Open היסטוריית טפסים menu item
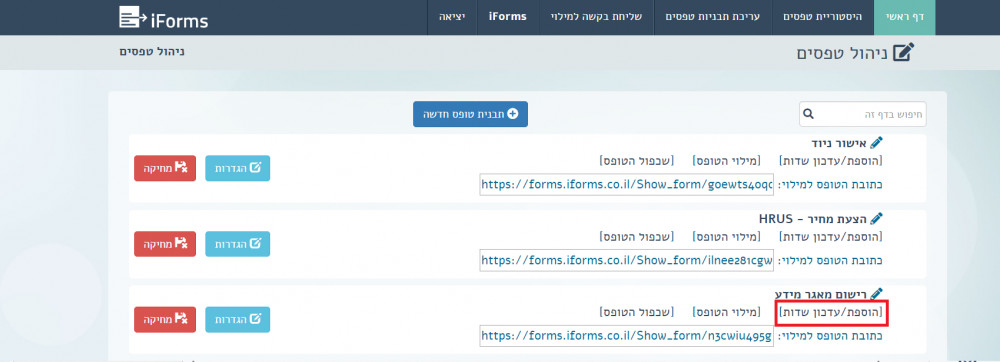This screenshot has width=1000, height=362. [x=823, y=17]
